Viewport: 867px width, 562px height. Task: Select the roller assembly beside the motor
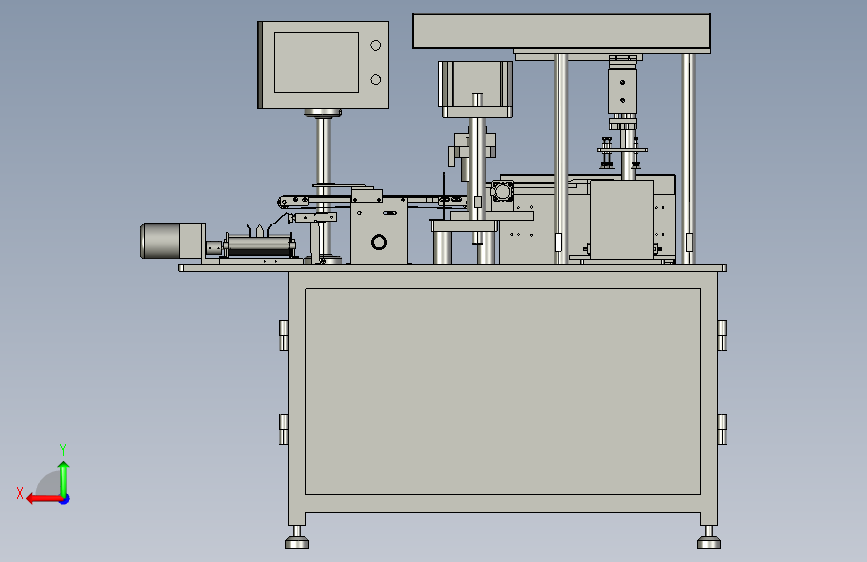coord(259,246)
